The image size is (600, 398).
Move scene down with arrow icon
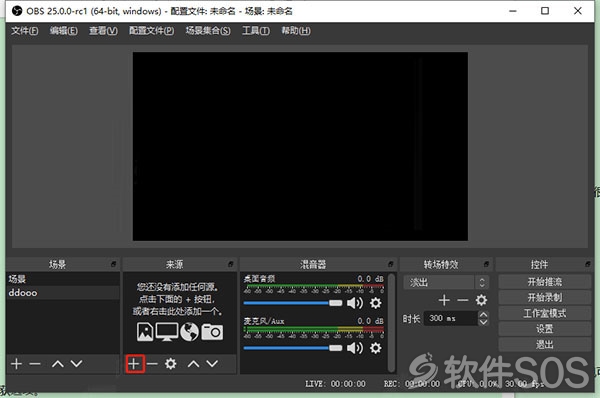point(77,364)
